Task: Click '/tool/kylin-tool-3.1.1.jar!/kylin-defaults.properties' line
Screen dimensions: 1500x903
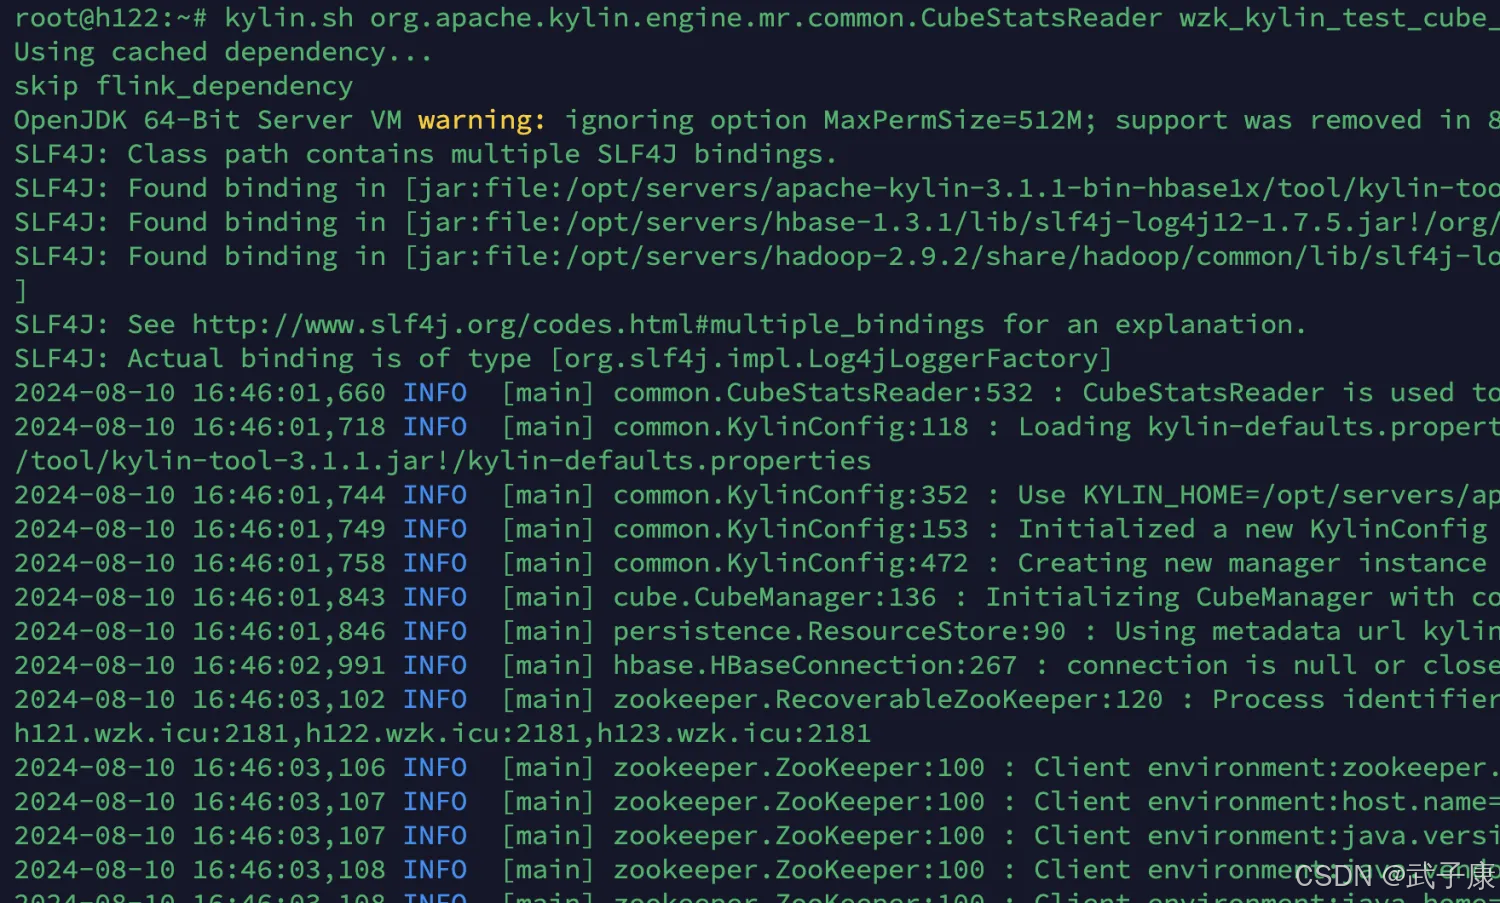Action: point(442,461)
